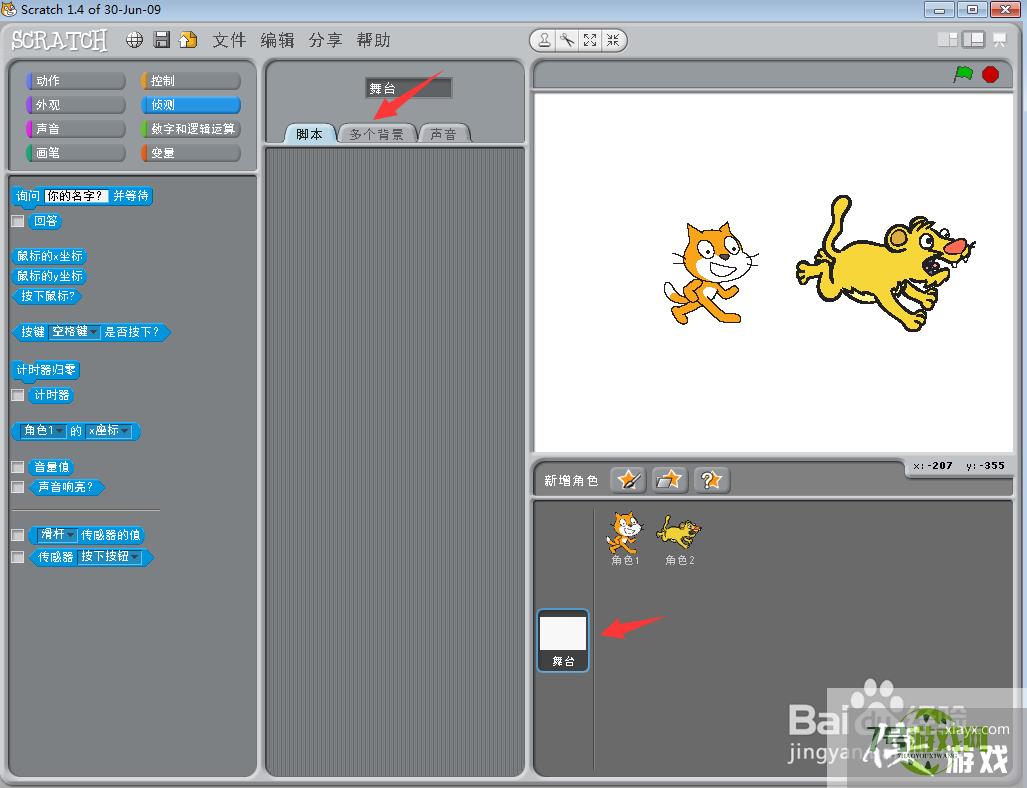This screenshot has height=788, width=1027.
Task: Toggle the 计时器 checkbox
Action: click(x=18, y=396)
